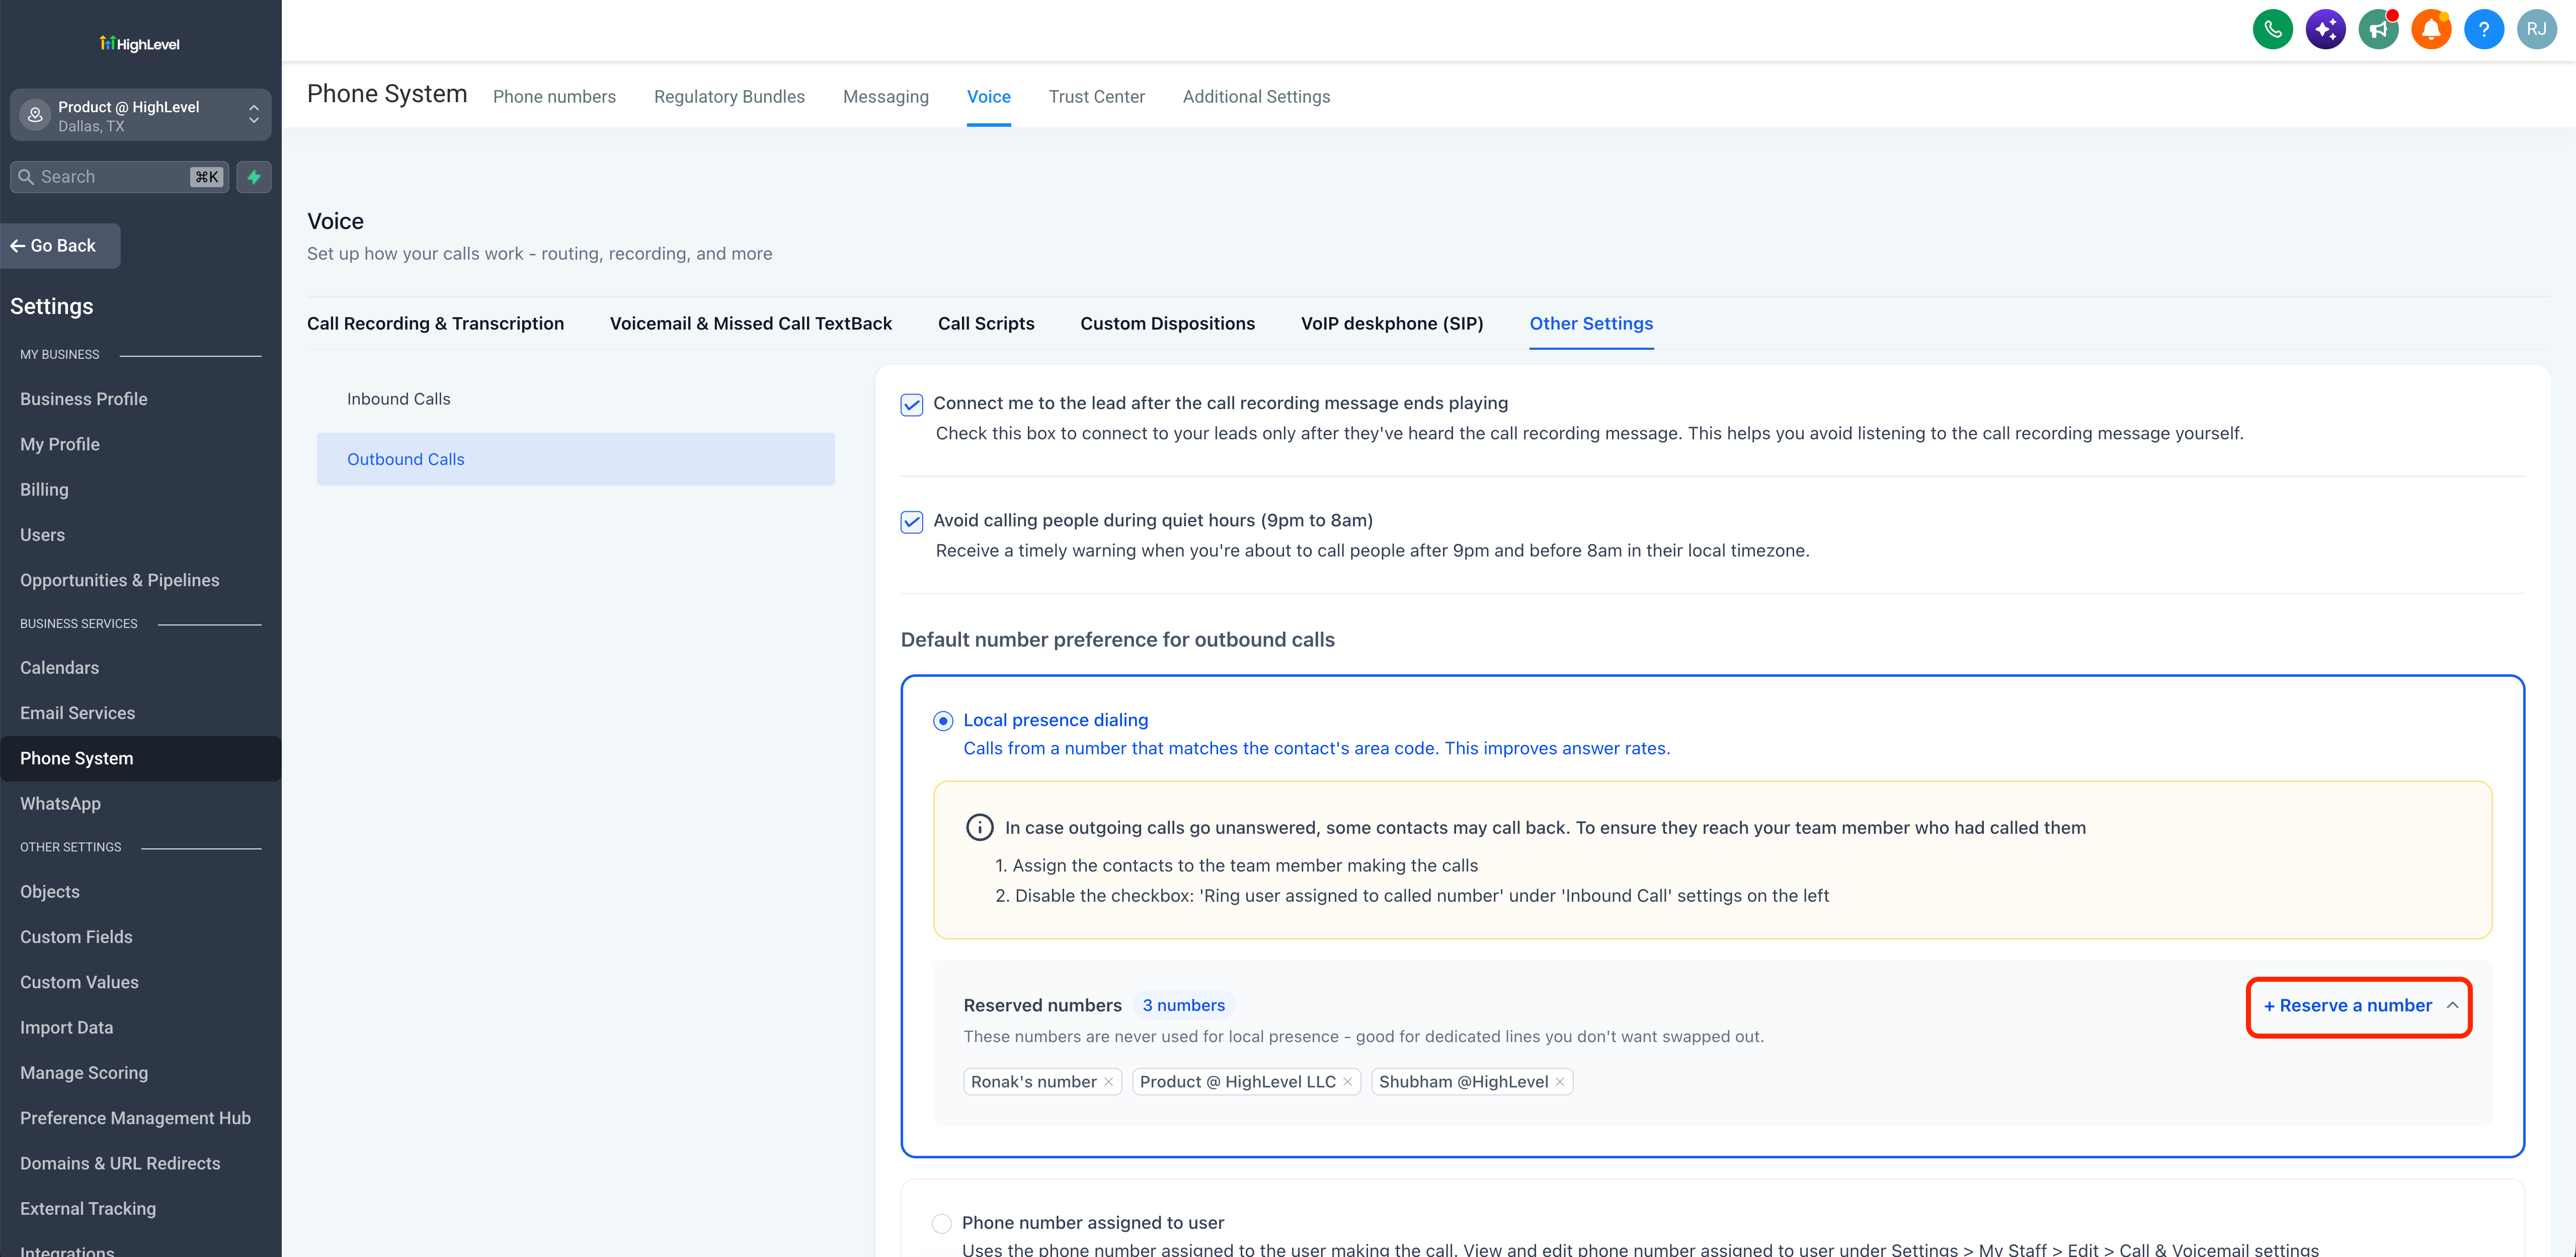Toggle avoid calling during quiet hours checkbox
2576x1257 pixels.
point(912,521)
